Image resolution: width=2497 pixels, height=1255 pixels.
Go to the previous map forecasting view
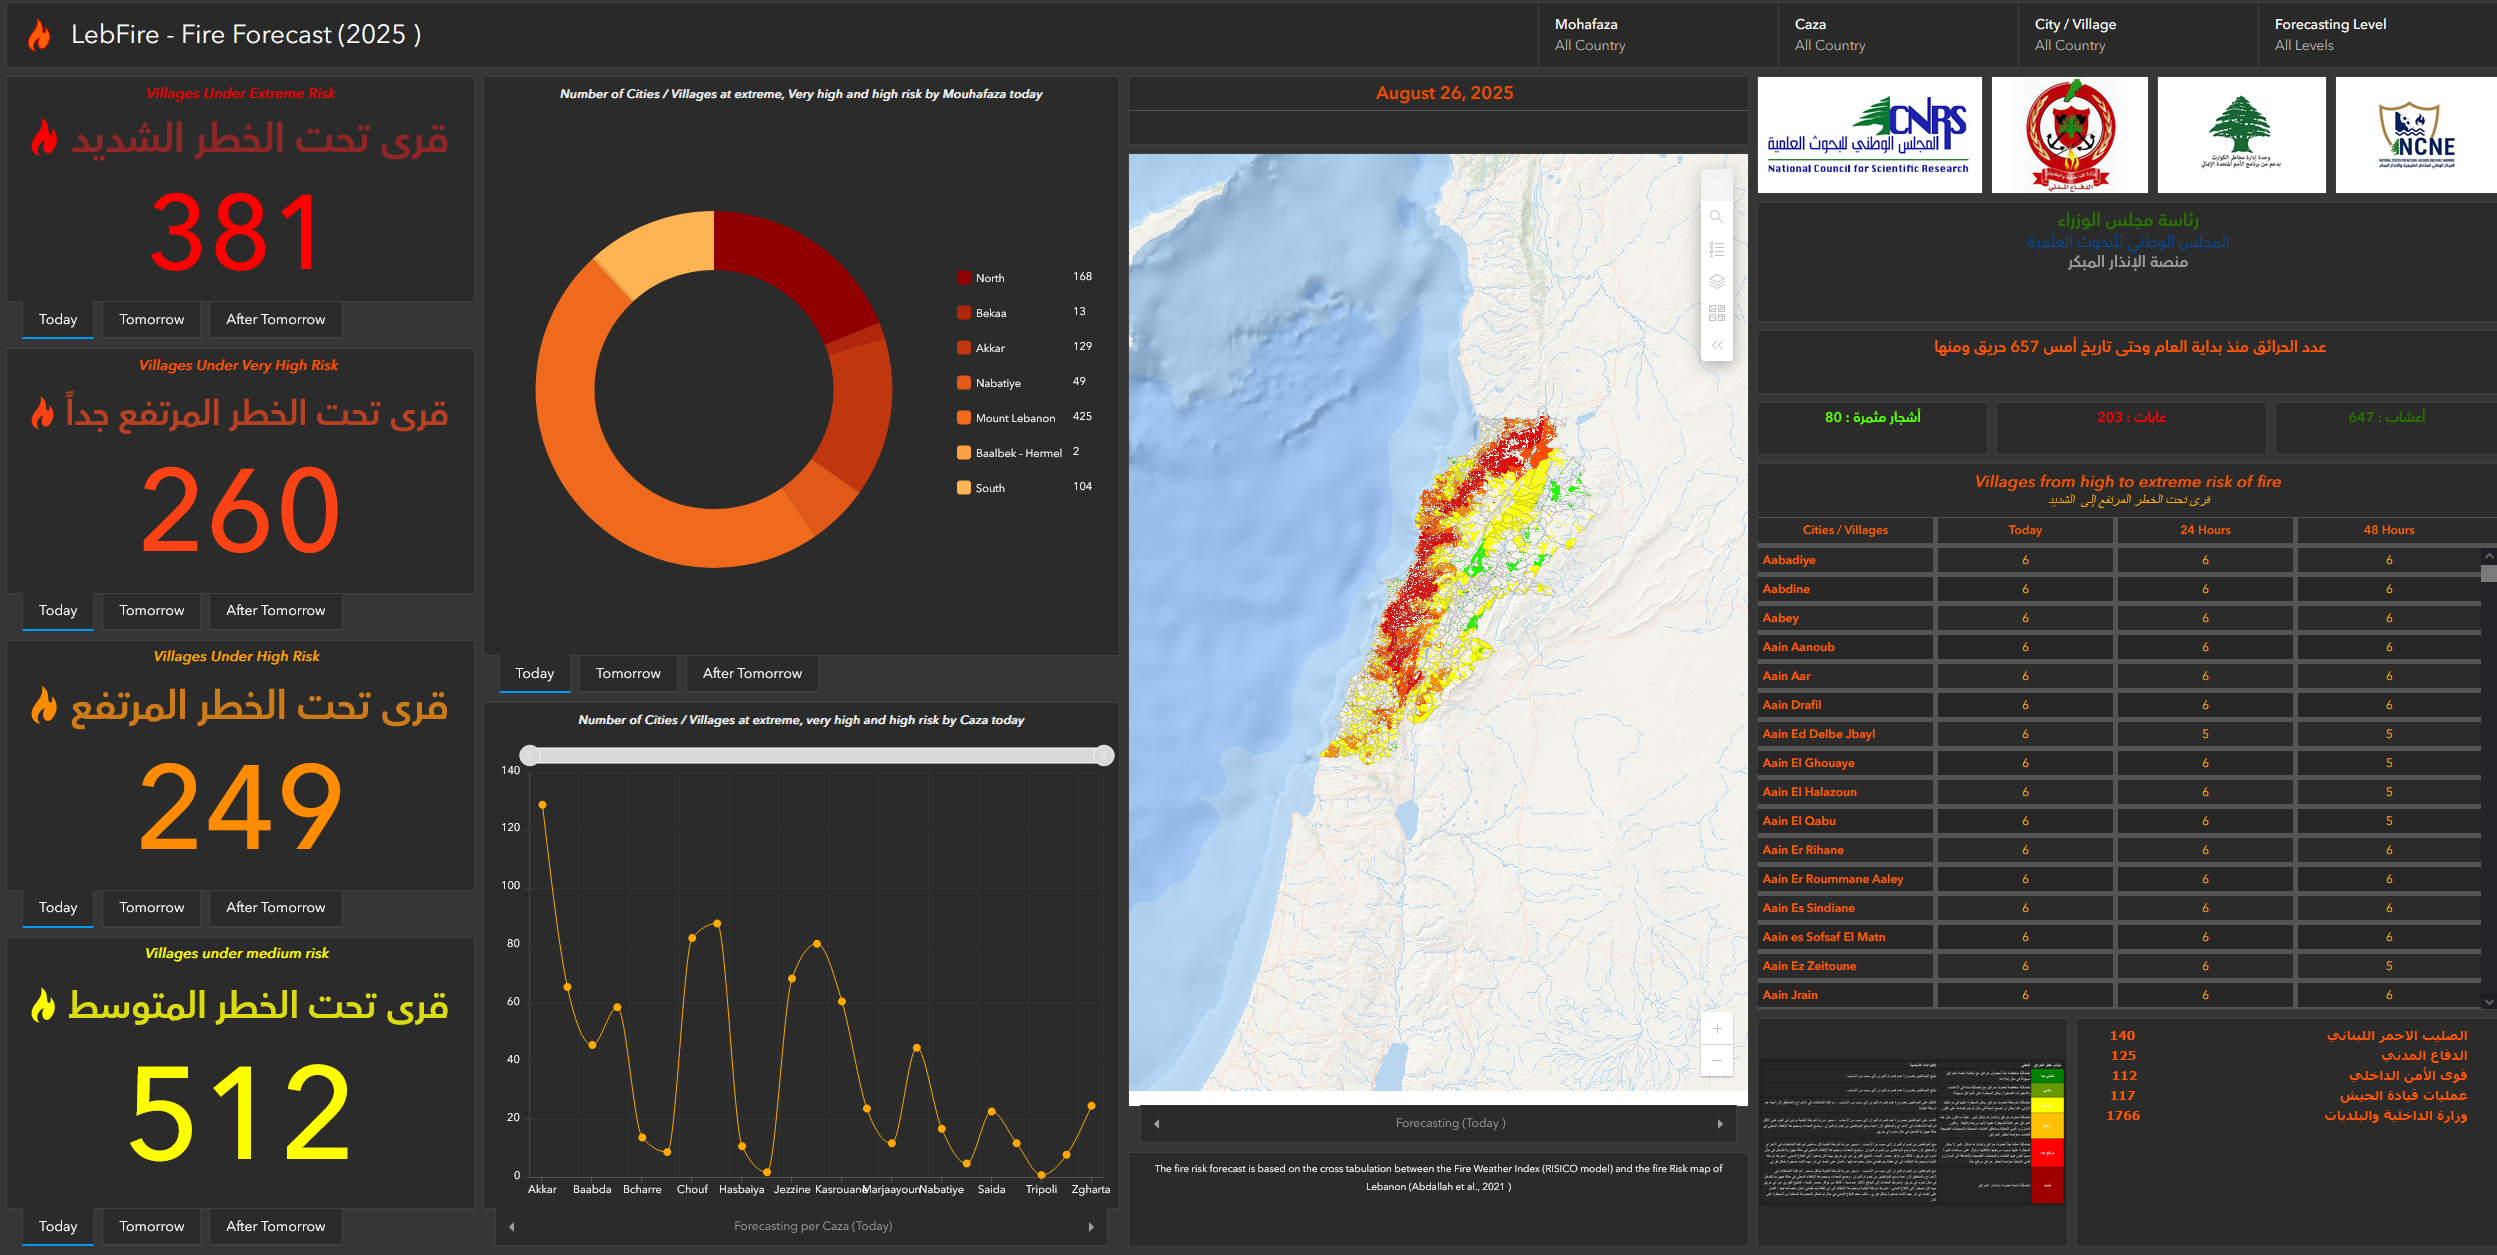click(x=1157, y=1124)
